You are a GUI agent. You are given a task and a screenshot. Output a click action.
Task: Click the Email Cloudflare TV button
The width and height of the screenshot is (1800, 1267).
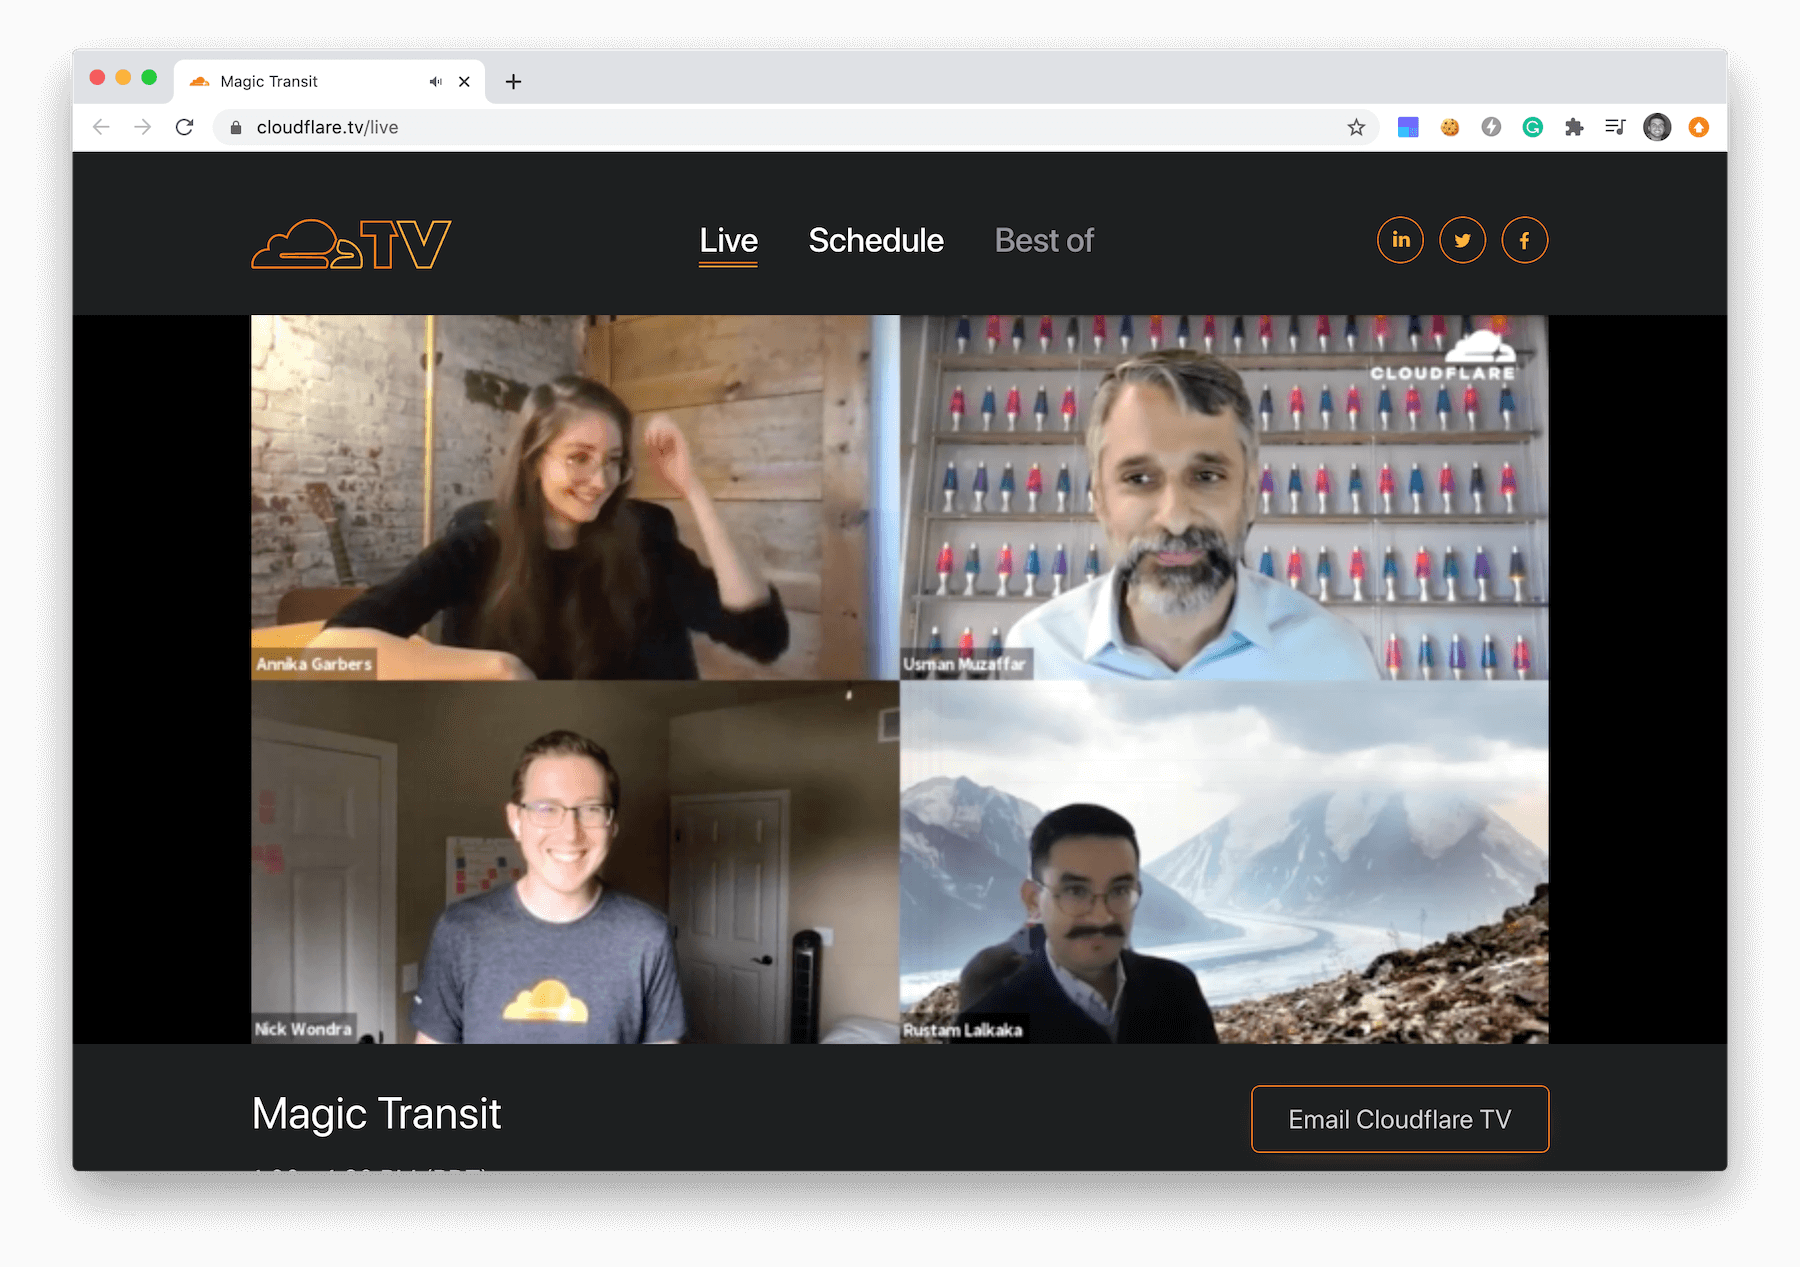pyautogui.click(x=1400, y=1119)
